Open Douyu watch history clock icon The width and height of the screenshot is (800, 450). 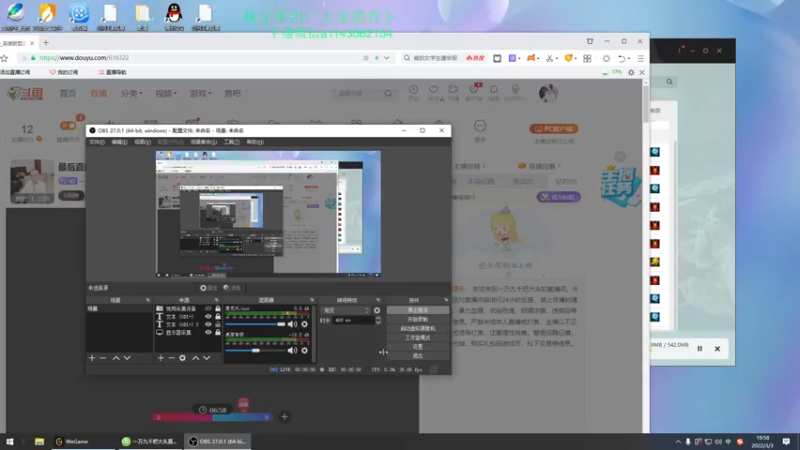[413, 89]
